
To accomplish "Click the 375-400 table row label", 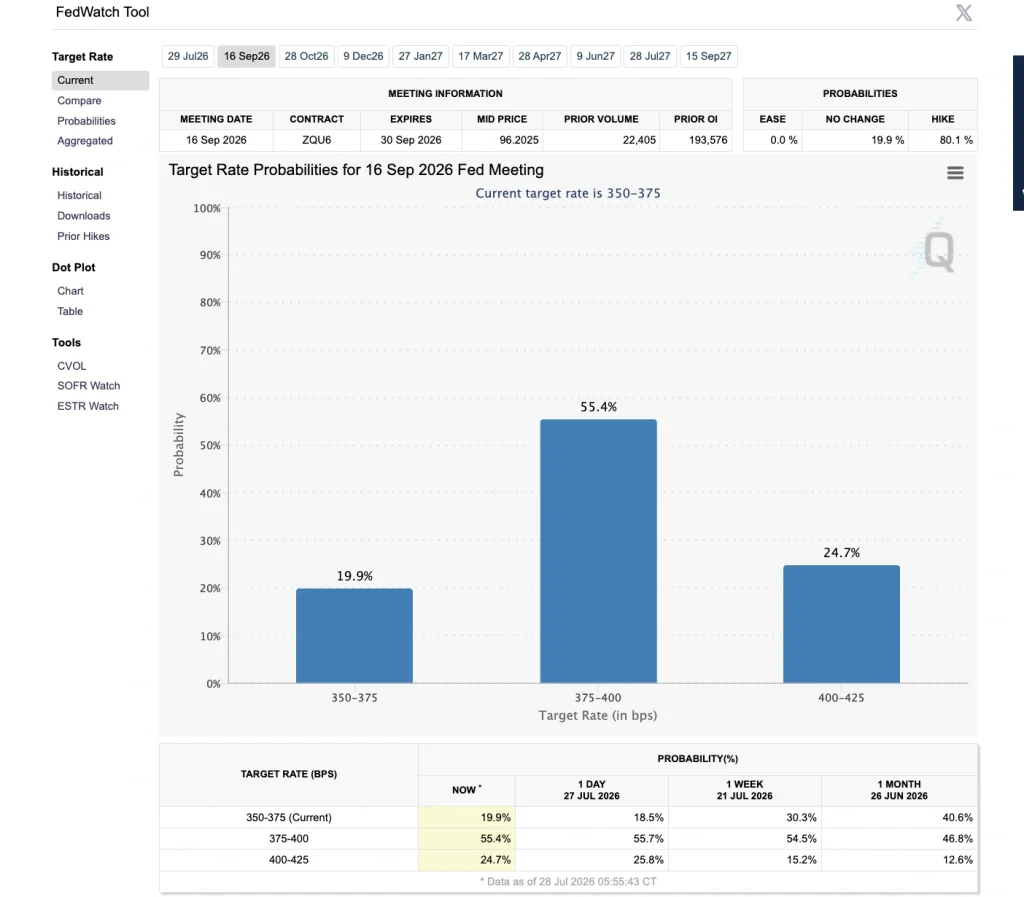I will (289, 838).
